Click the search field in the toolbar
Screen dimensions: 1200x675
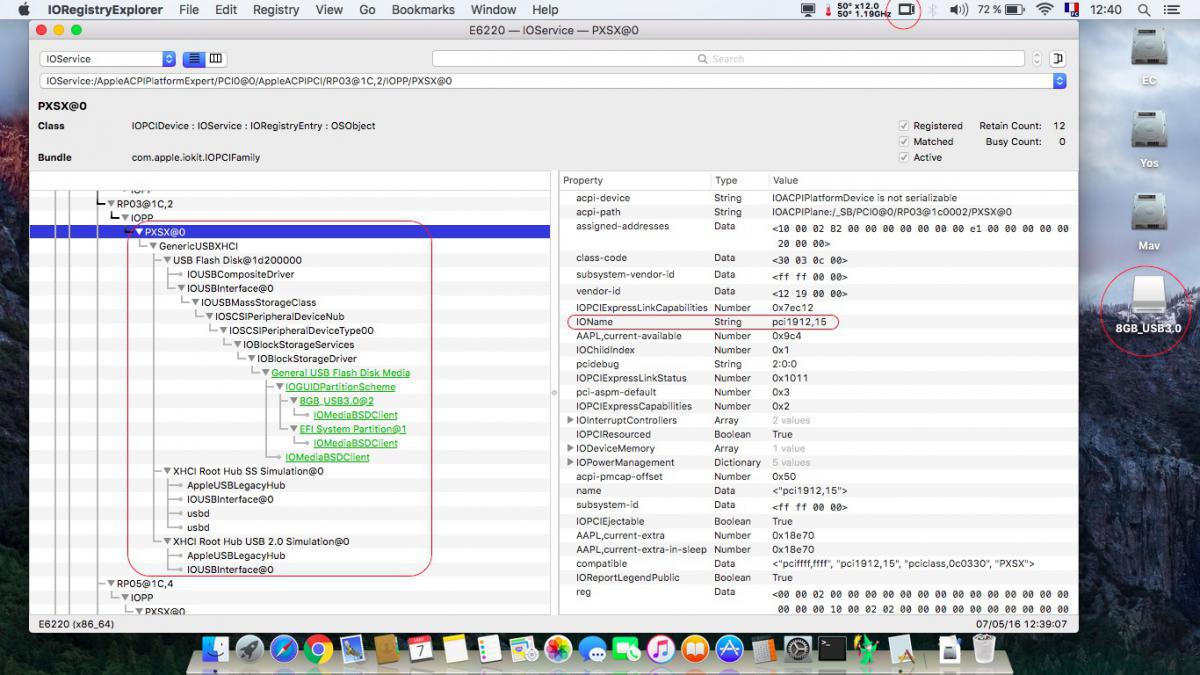pos(728,59)
